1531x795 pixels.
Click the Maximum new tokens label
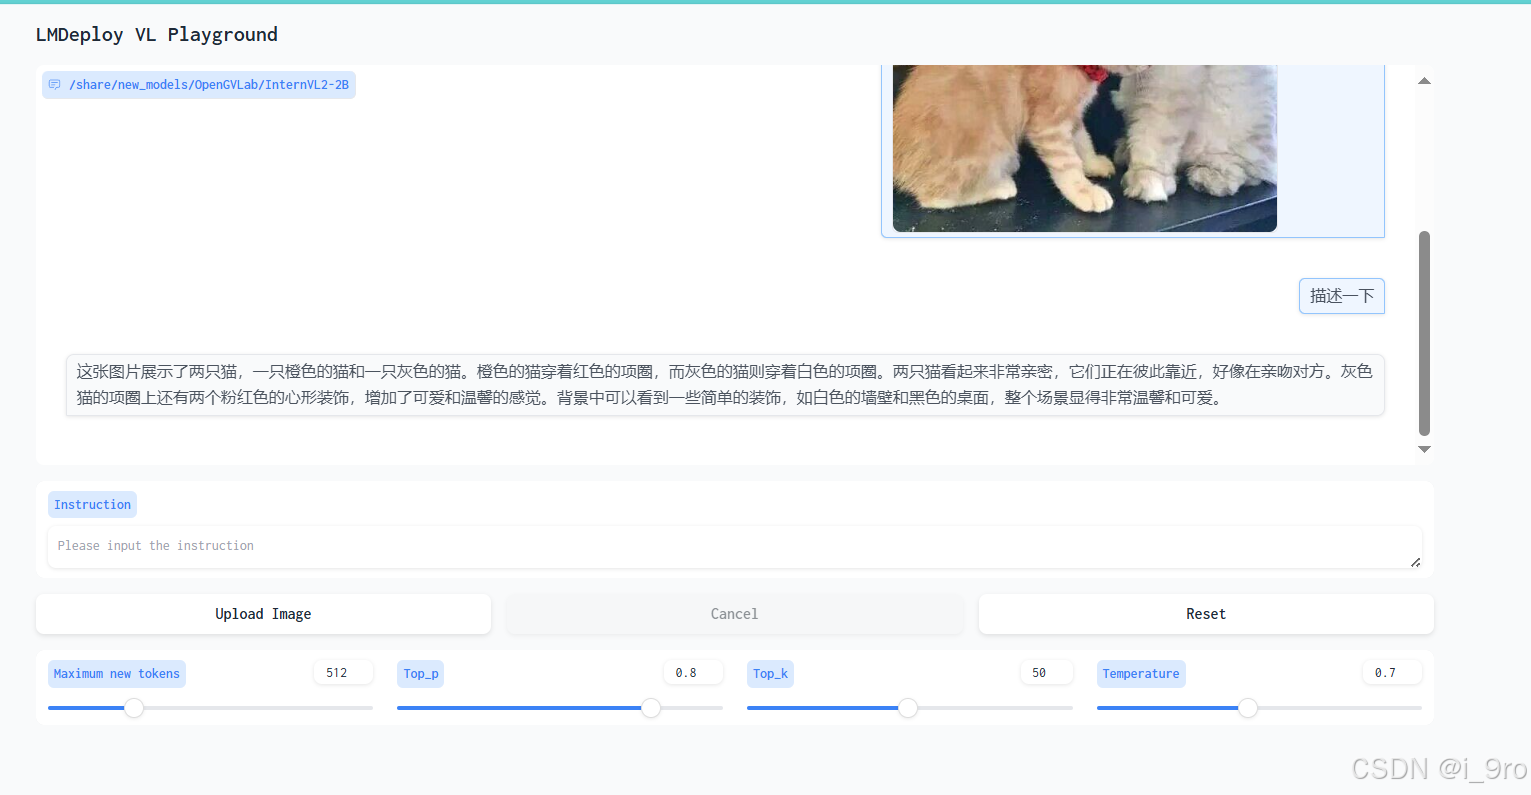coord(117,674)
